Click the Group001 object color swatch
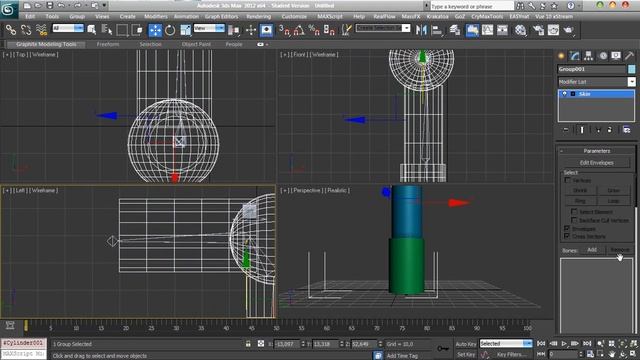This screenshot has width=640, height=360. point(631,69)
